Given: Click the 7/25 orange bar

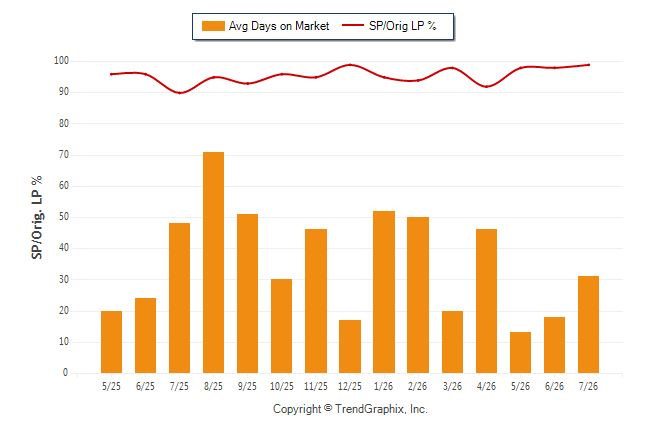Looking at the screenshot, I should click(179, 298).
